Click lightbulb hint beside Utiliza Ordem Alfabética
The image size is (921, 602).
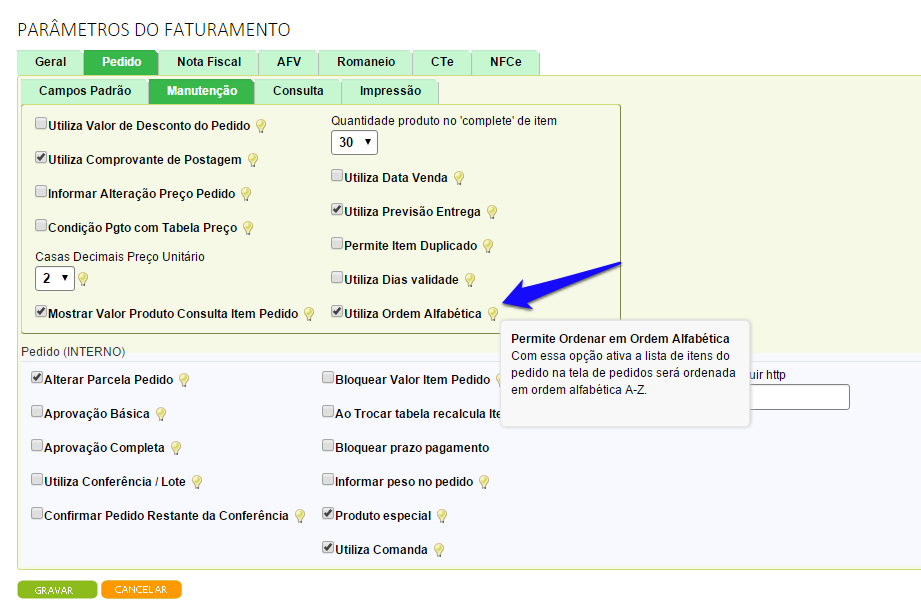click(x=492, y=313)
